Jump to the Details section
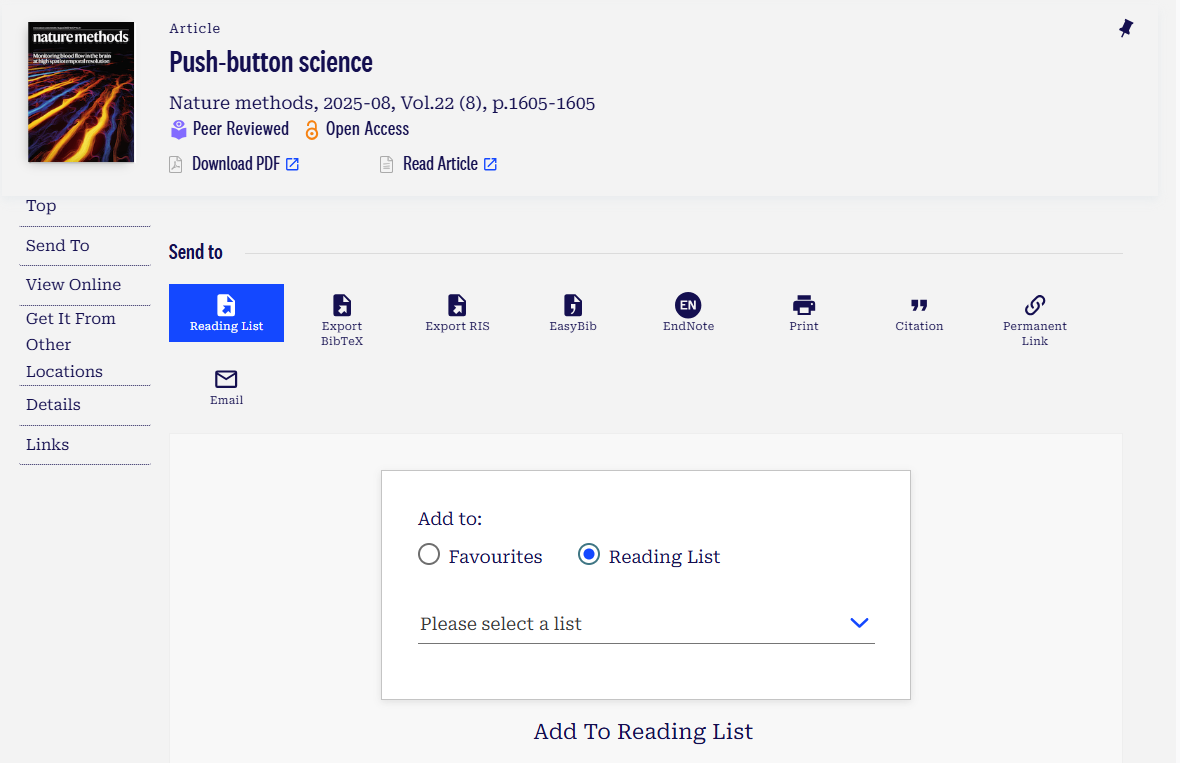The image size is (1180, 763). click(x=53, y=405)
